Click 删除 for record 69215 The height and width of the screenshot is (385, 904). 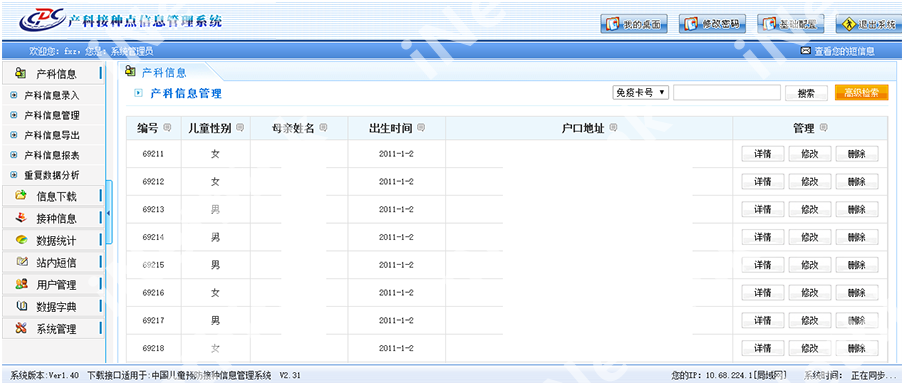857,265
